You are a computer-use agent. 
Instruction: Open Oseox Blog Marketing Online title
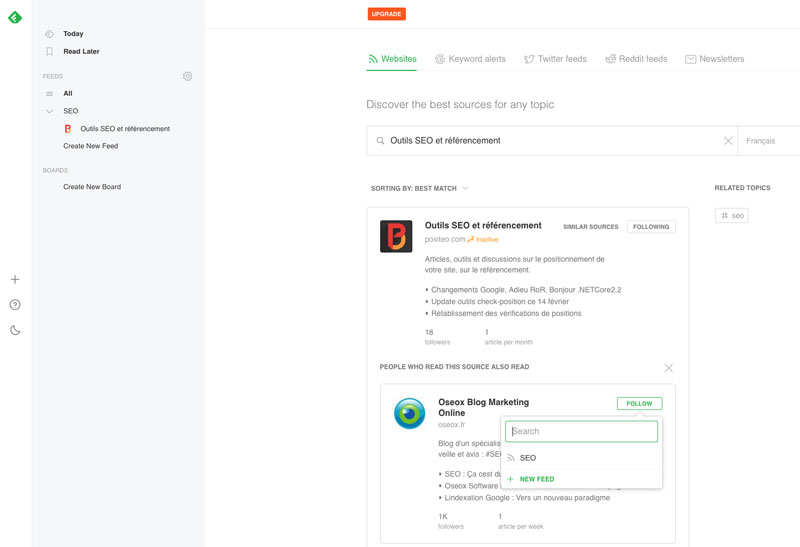click(x=483, y=407)
